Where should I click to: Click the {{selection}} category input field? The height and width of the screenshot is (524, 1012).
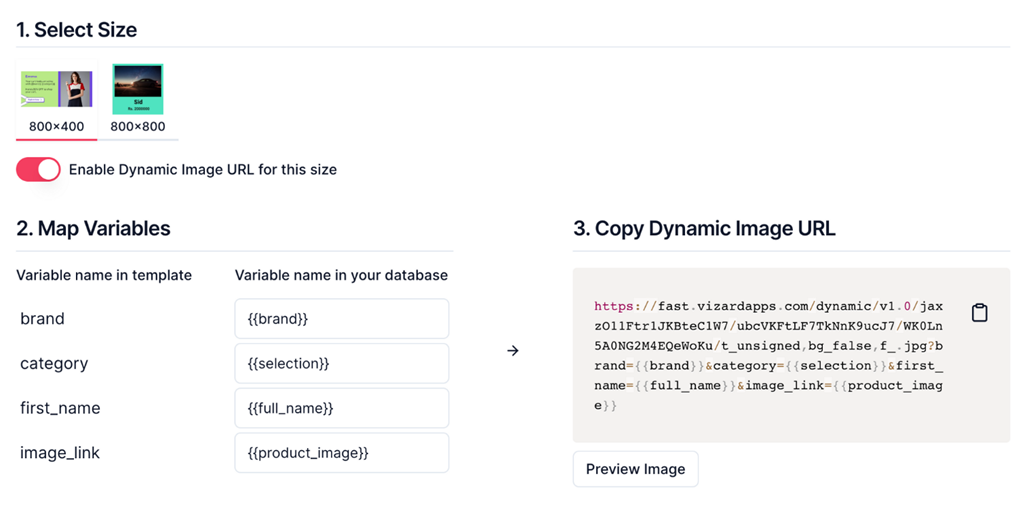point(341,363)
